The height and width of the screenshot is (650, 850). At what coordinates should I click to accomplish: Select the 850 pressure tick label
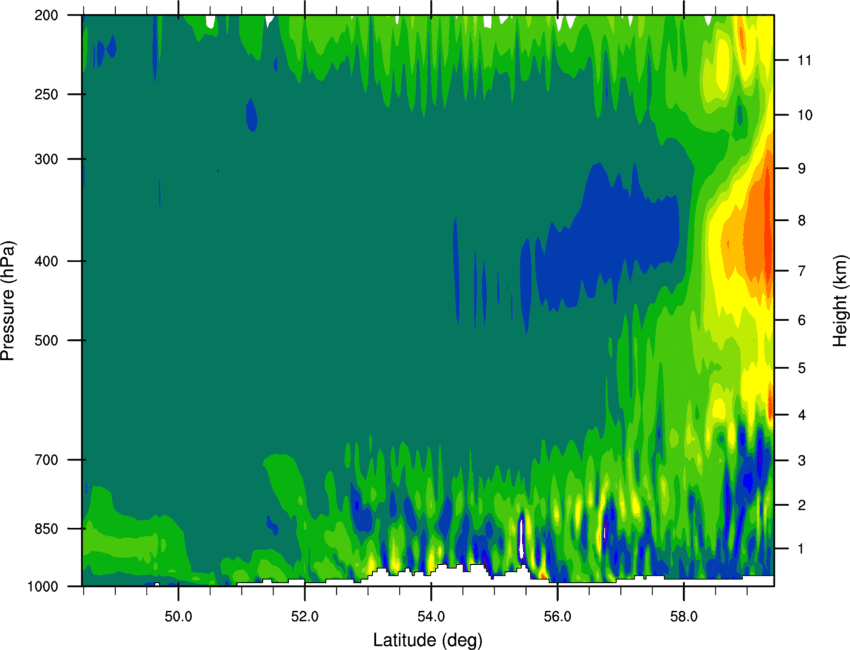click(x=46, y=529)
